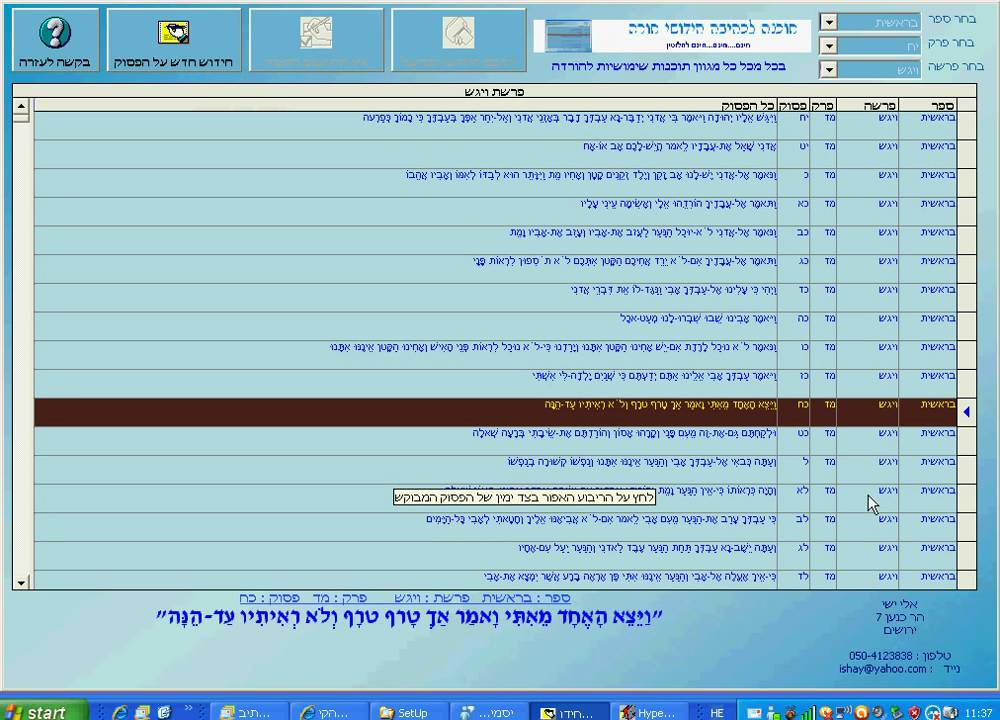1000x720 pixels.
Task: Expand the בחר פרשה dropdown arrow
Action: (828, 69)
